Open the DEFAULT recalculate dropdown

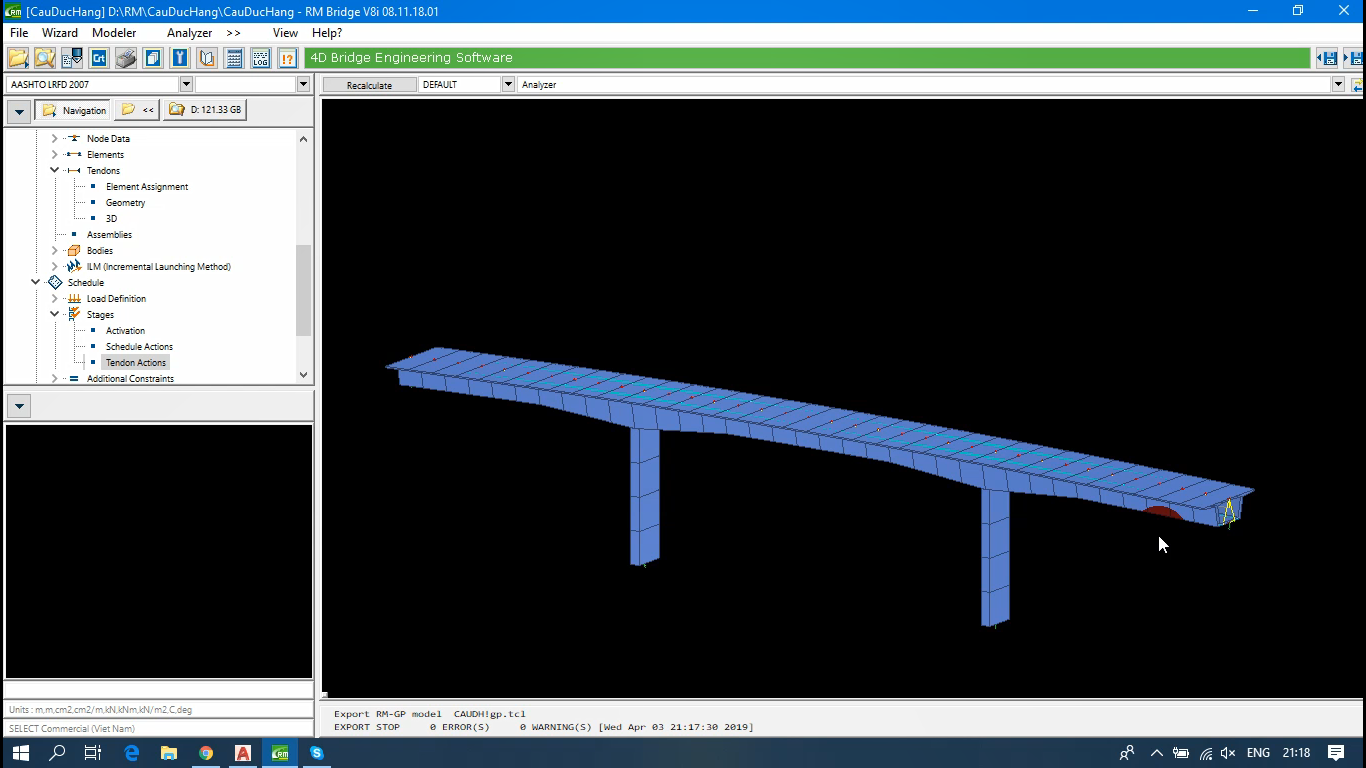tap(508, 85)
